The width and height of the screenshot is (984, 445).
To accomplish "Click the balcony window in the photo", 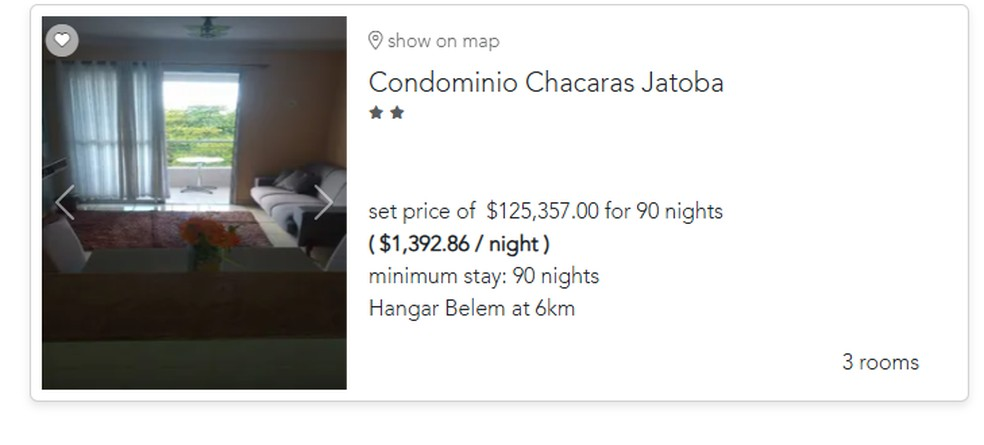I will pyautogui.click(x=199, y=135).
